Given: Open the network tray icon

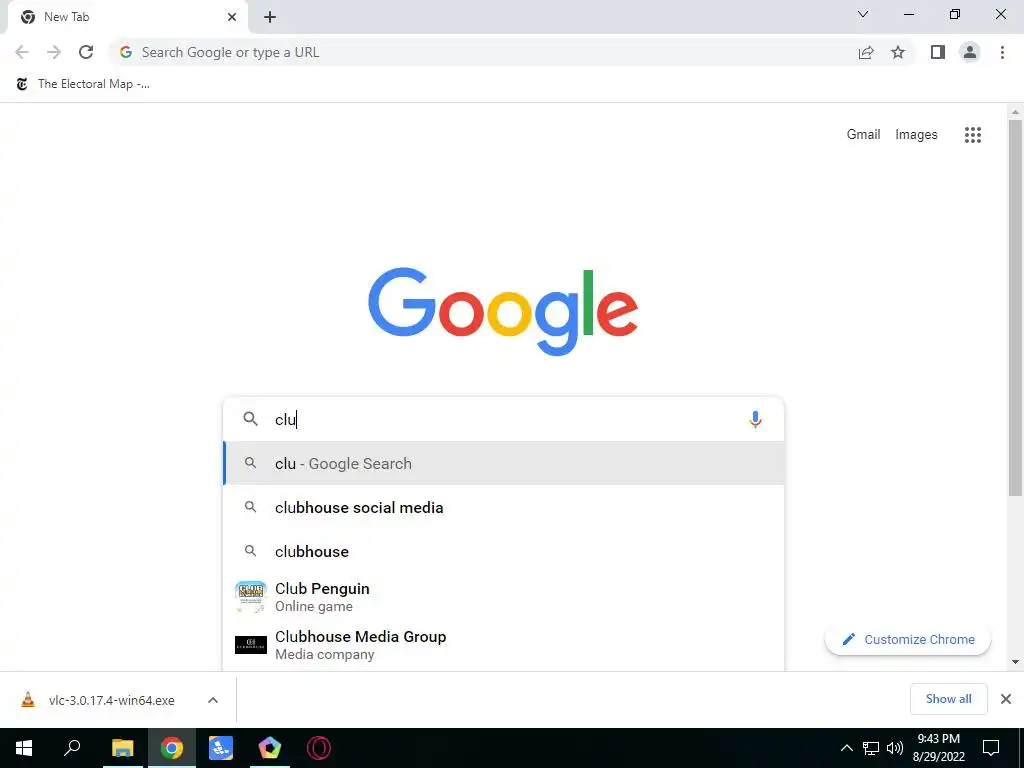Looking at the screenshot, I should (871, 748).
